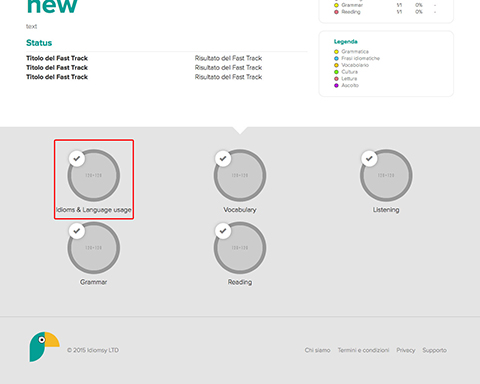480x384 pixels.
Task: Click the small 'text' subtitle under new
Action: point(32,26)
